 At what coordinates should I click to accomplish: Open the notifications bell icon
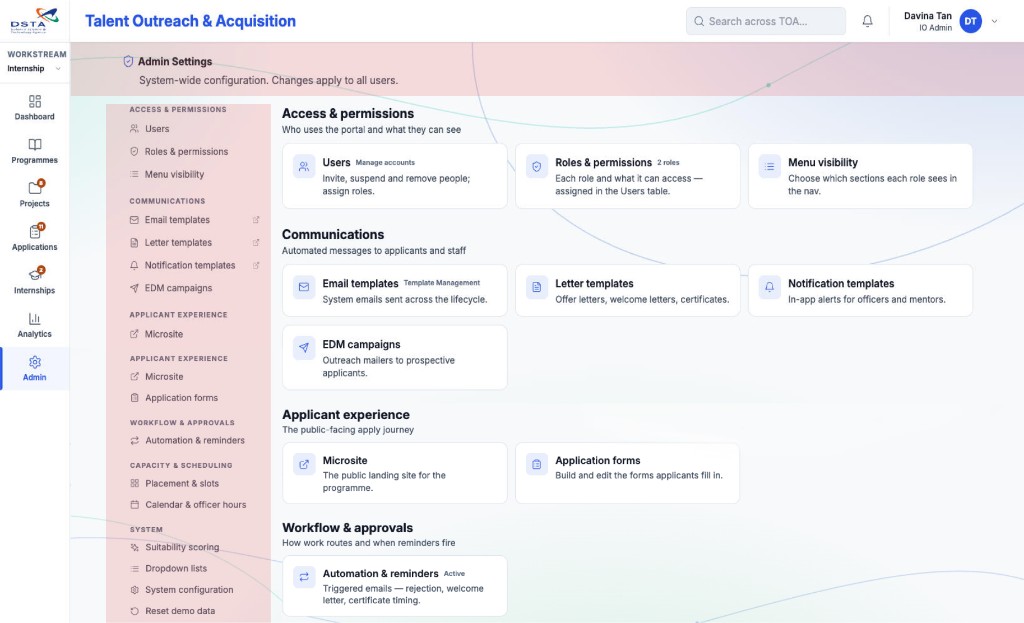[867, 21]
